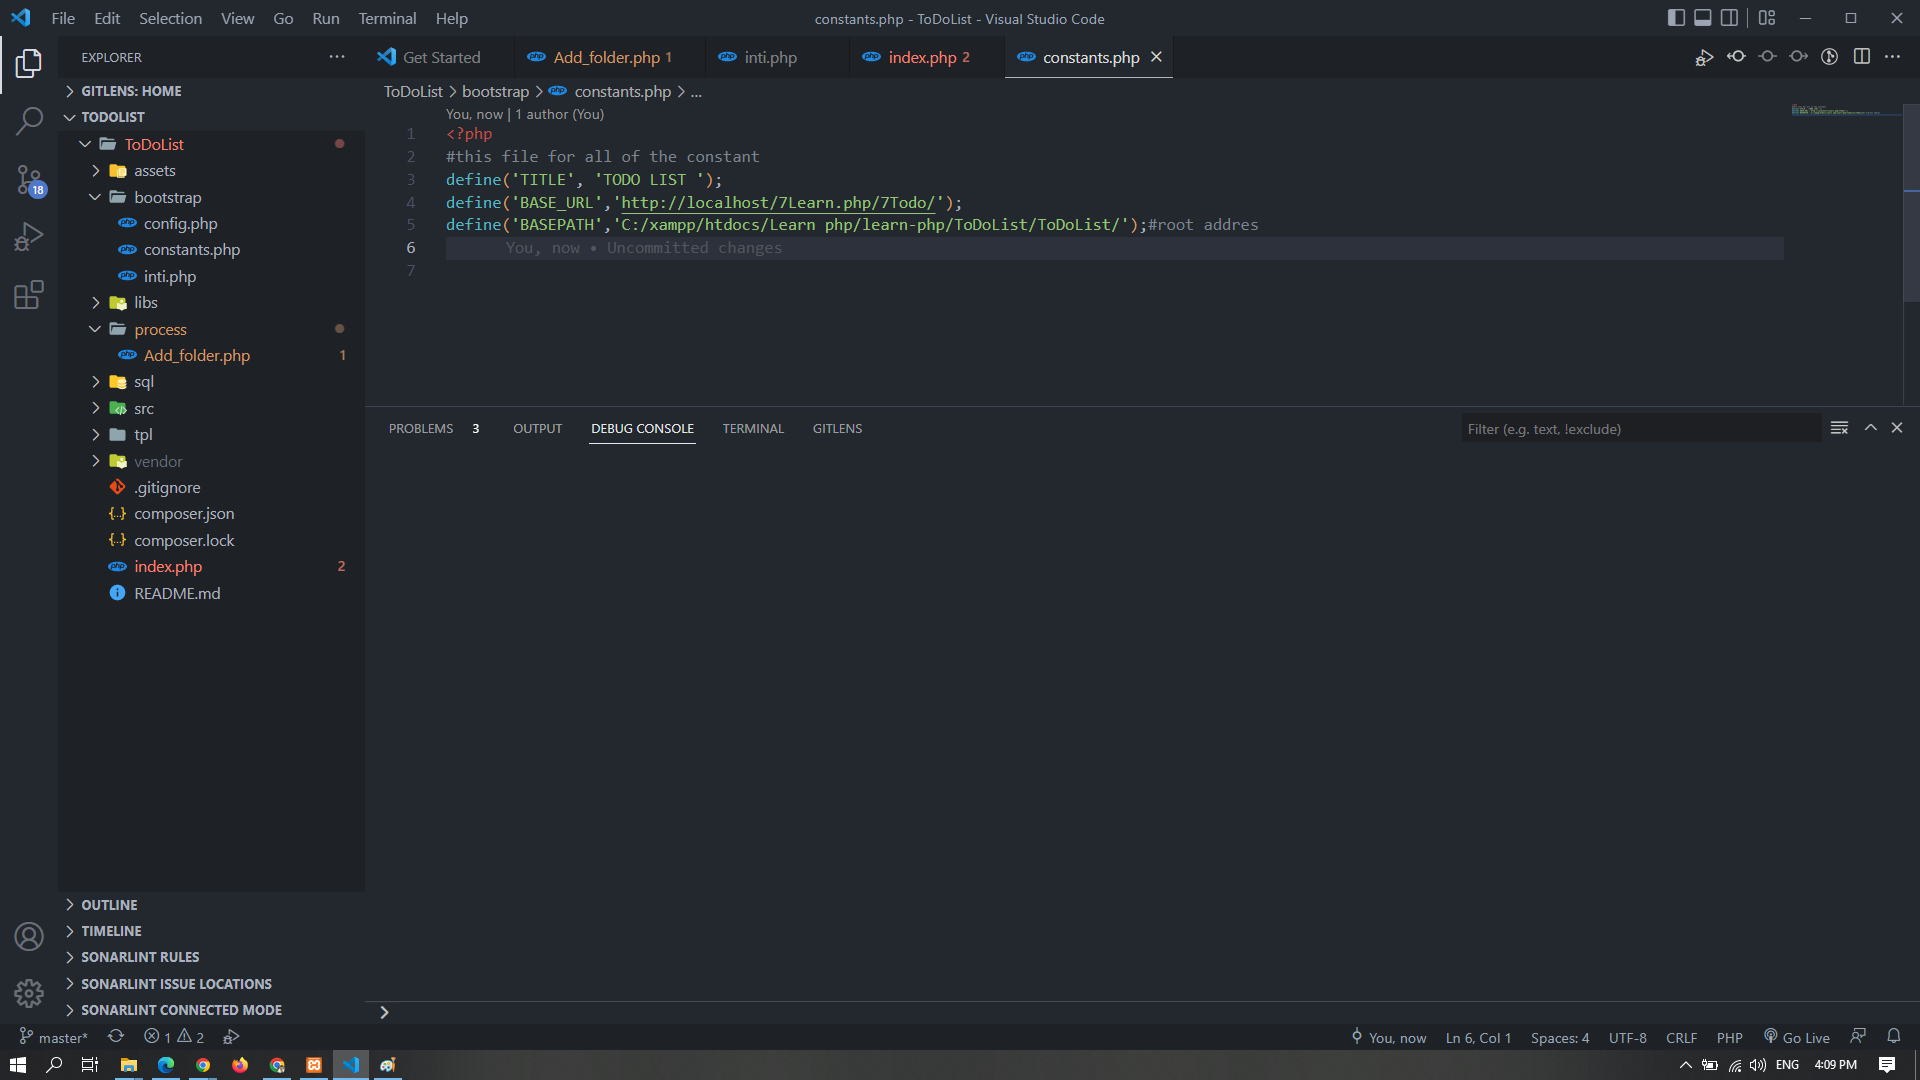Open the File menu

[x=63, y=18]
